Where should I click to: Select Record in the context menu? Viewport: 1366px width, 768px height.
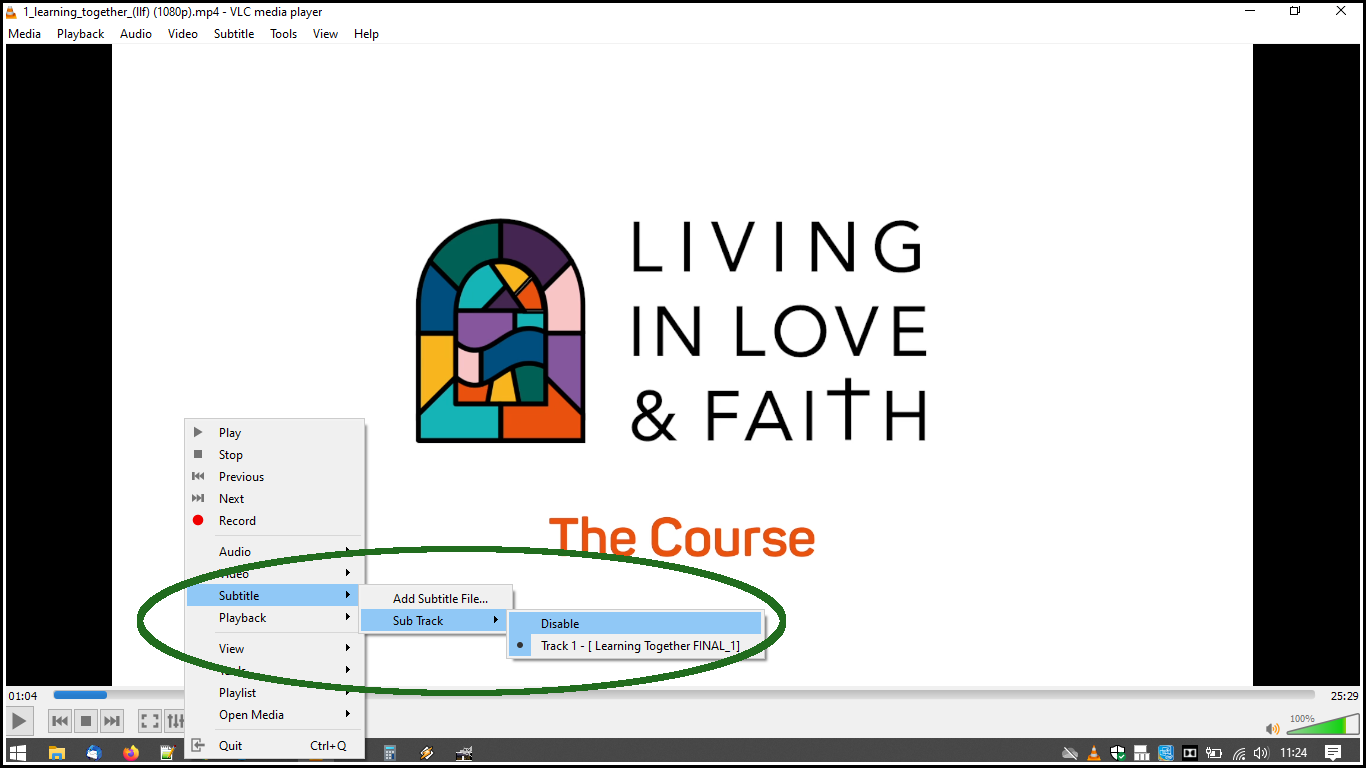pyautogui.click(x=275, y=520)
